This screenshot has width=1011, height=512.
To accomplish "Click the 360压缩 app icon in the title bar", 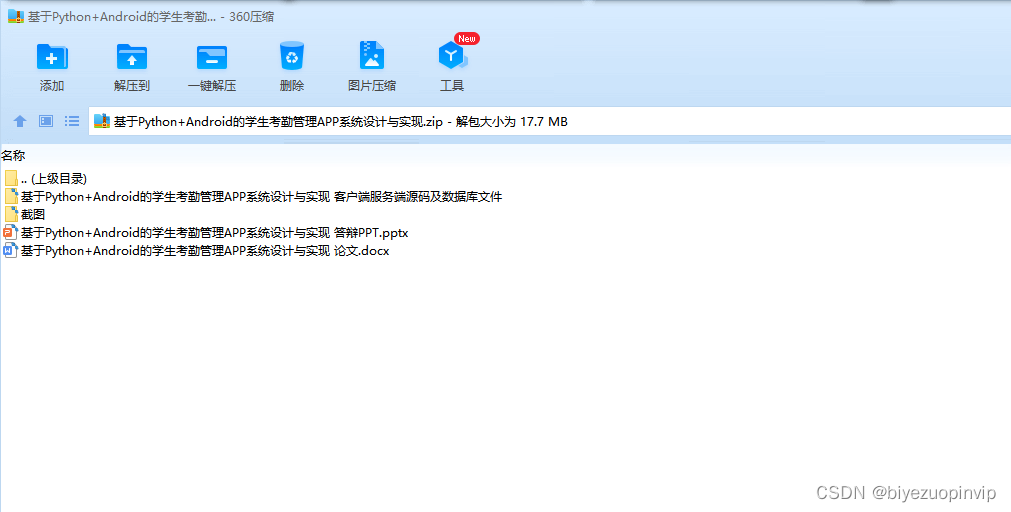I will 15,17.
